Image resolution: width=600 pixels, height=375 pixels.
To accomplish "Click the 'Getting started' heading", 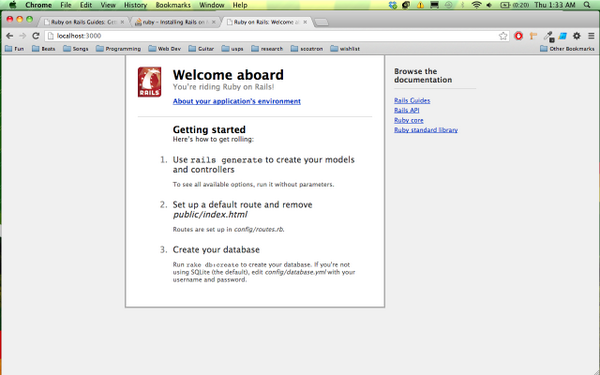I will (x=209, y=129).
